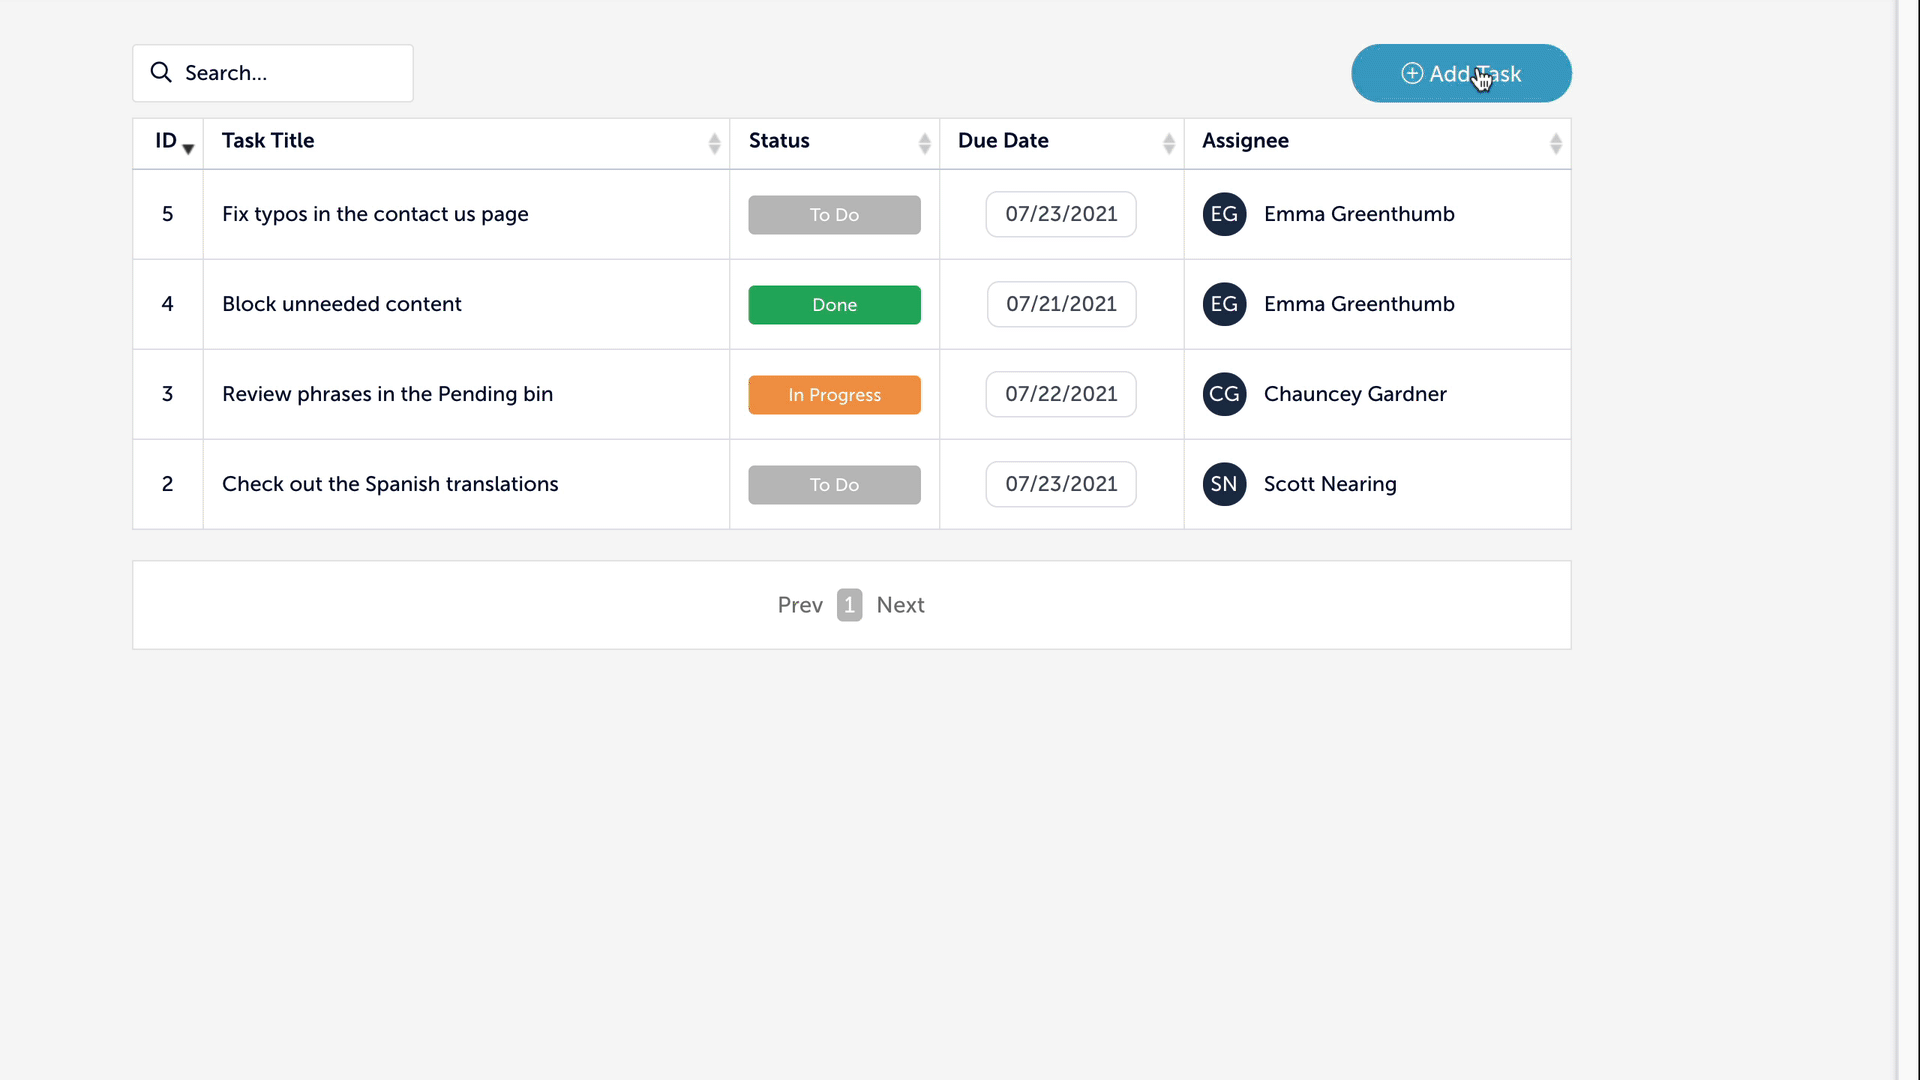Open Done status for Block unneeded content
The width and height of the screenshot is (1920, 1080).
point(834,305)
